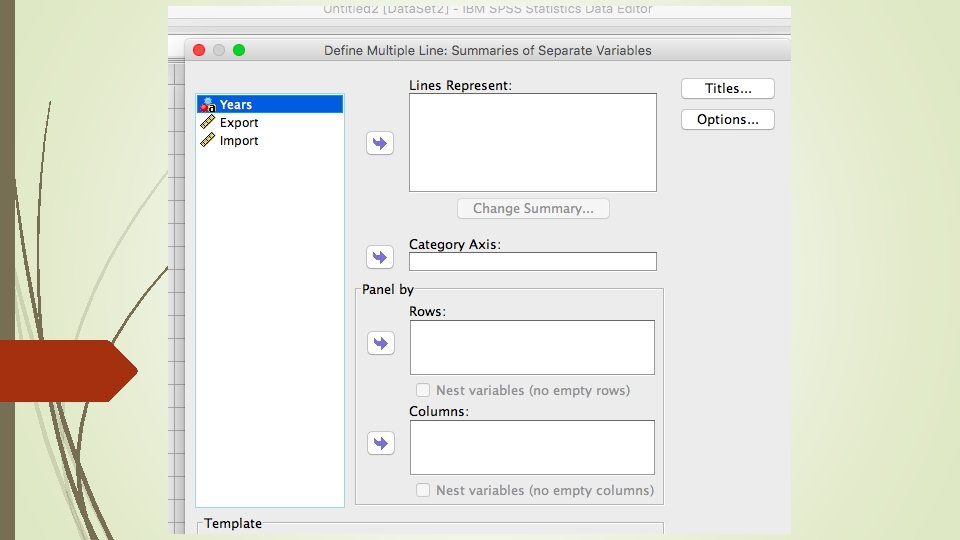Select the Export variable in list

tap(239, 122)
